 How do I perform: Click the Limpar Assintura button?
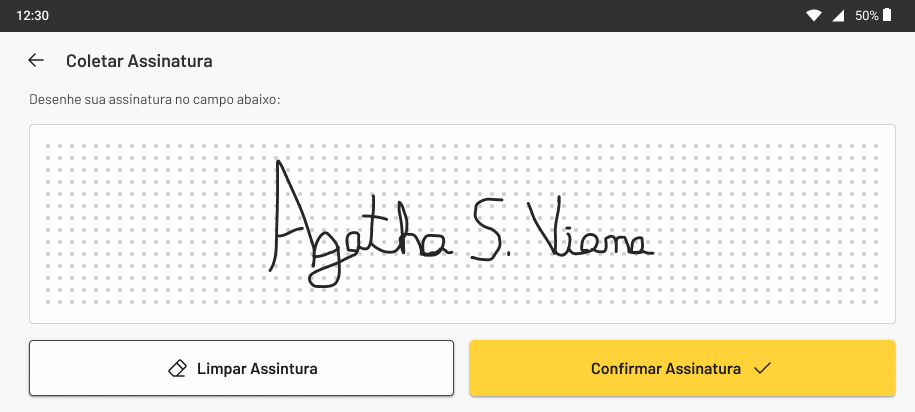coord(242,368)
